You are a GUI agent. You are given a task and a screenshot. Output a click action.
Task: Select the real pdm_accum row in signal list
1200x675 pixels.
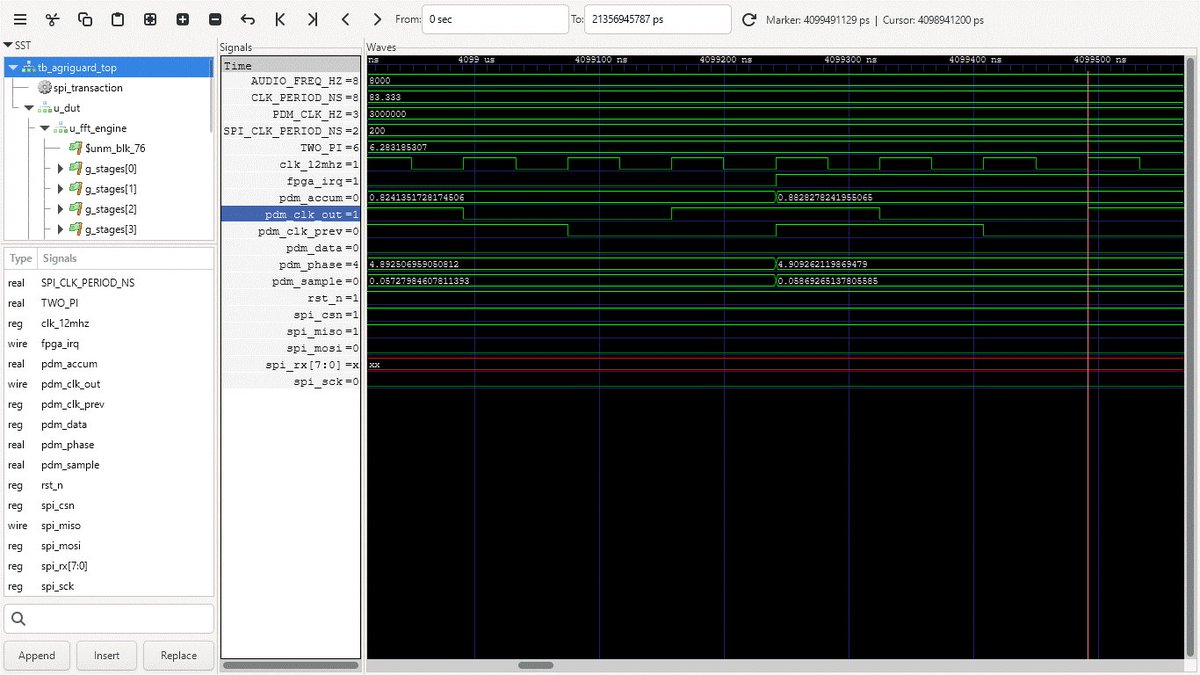(x=109, y=364)
